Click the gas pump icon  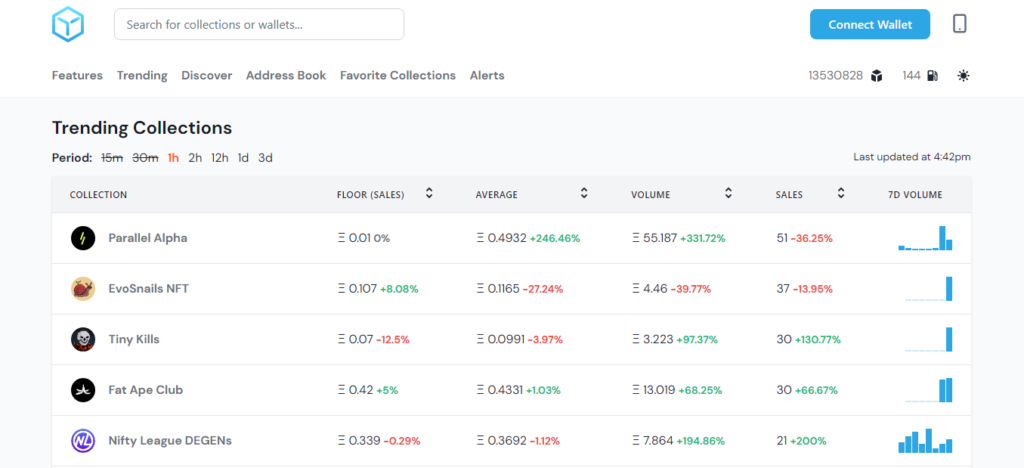(x=932, y=76)
